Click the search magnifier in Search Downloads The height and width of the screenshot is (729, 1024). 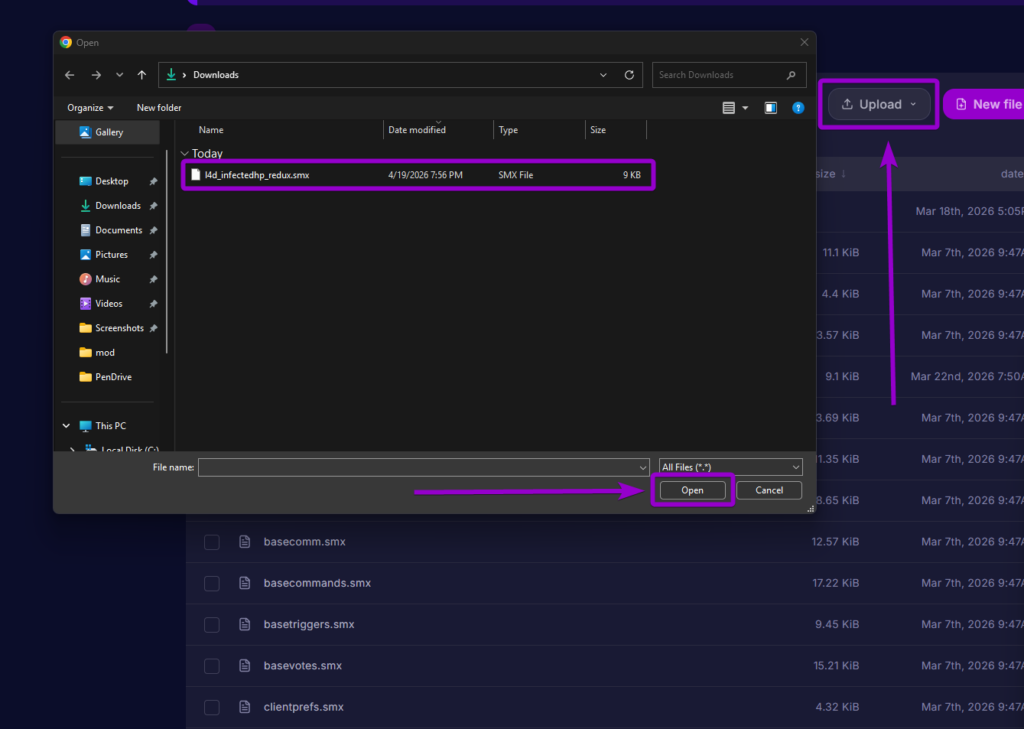pyautogui.click(x=793, y=74)
